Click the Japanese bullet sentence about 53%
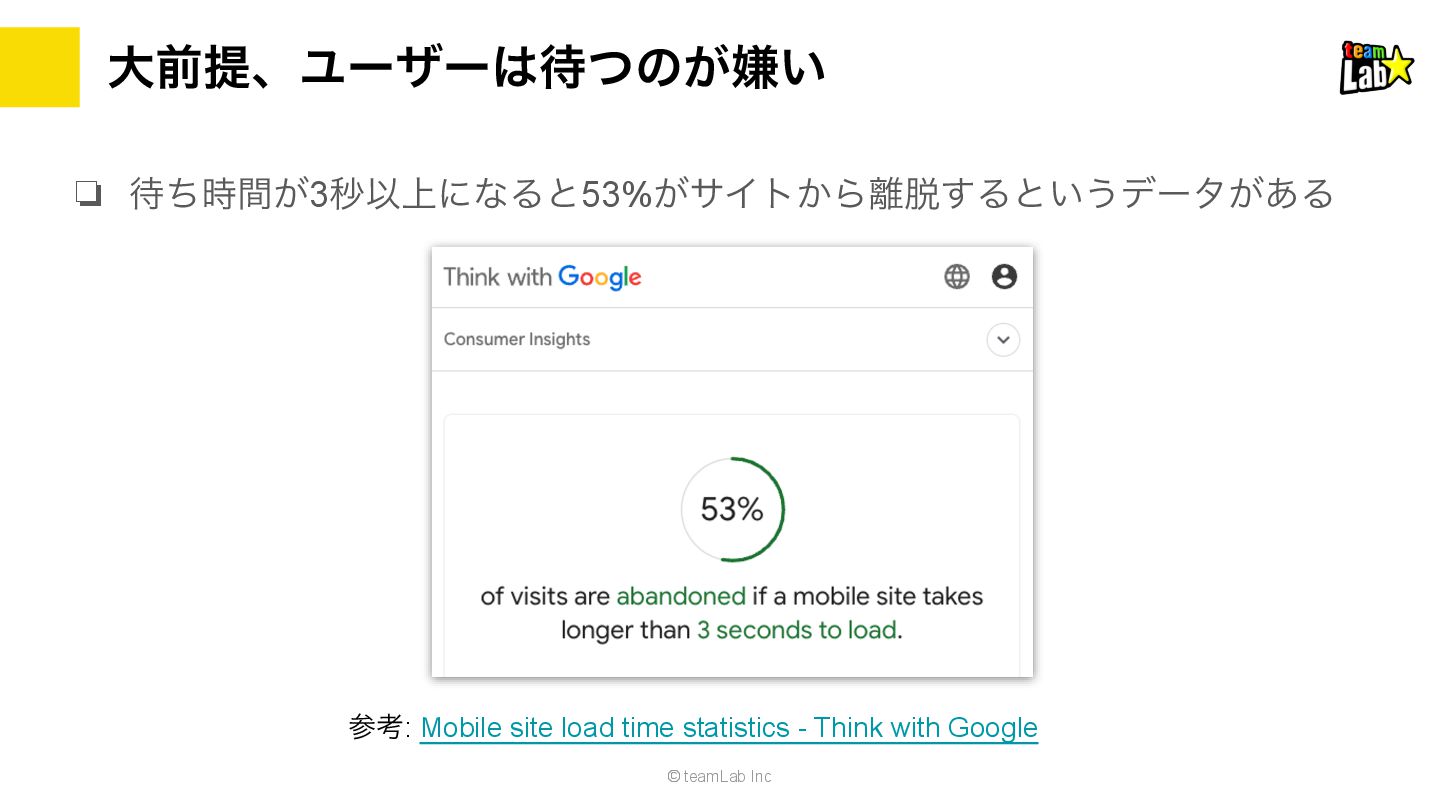The height and width of the screenshot is (810, 1440). (x=732, y=193)
